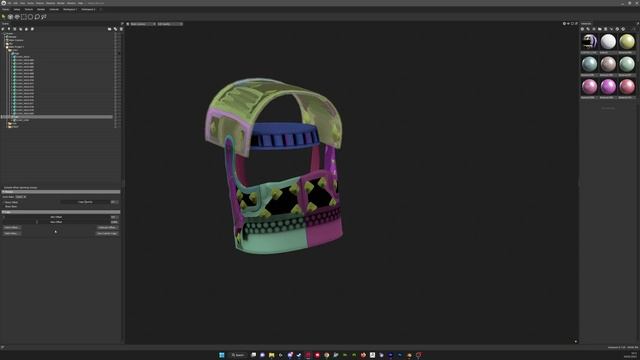
Task: Open the Material menu
Action: tap(40, 3)
